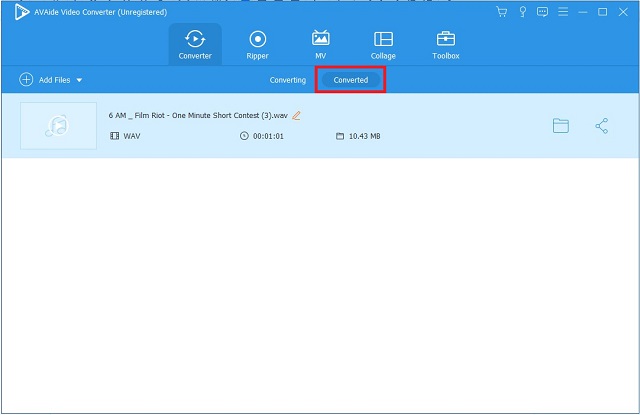Switch to the Ripper tab

pyautogui.click(x=258, y=44)
